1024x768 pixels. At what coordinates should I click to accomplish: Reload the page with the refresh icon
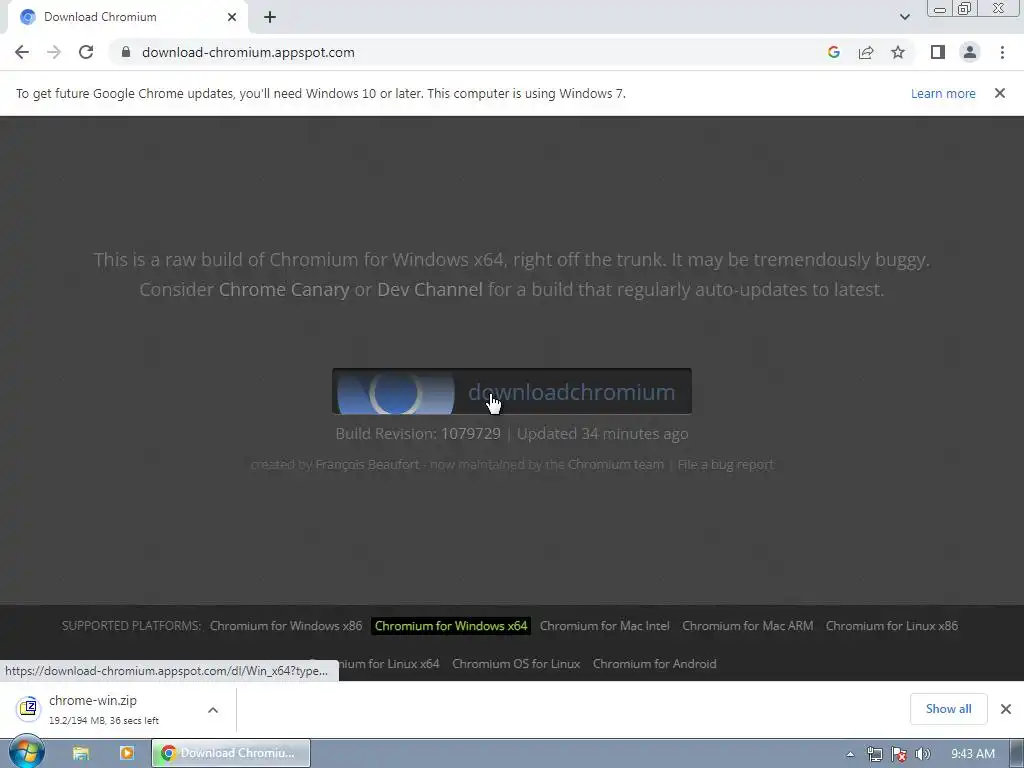click(86, 52)
